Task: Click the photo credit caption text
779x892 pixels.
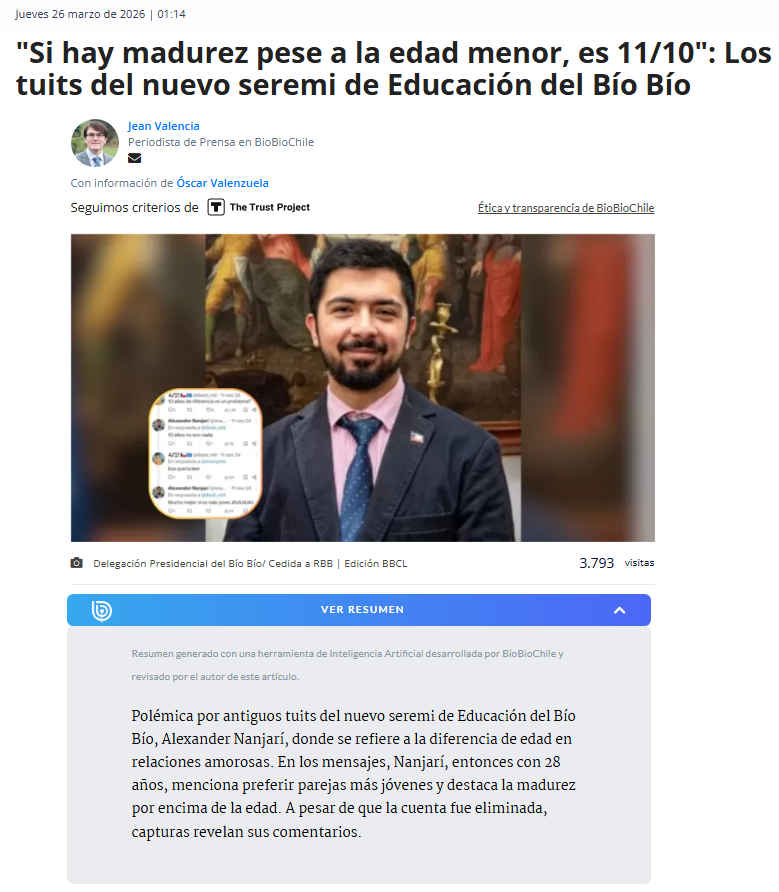Action: 250,563
